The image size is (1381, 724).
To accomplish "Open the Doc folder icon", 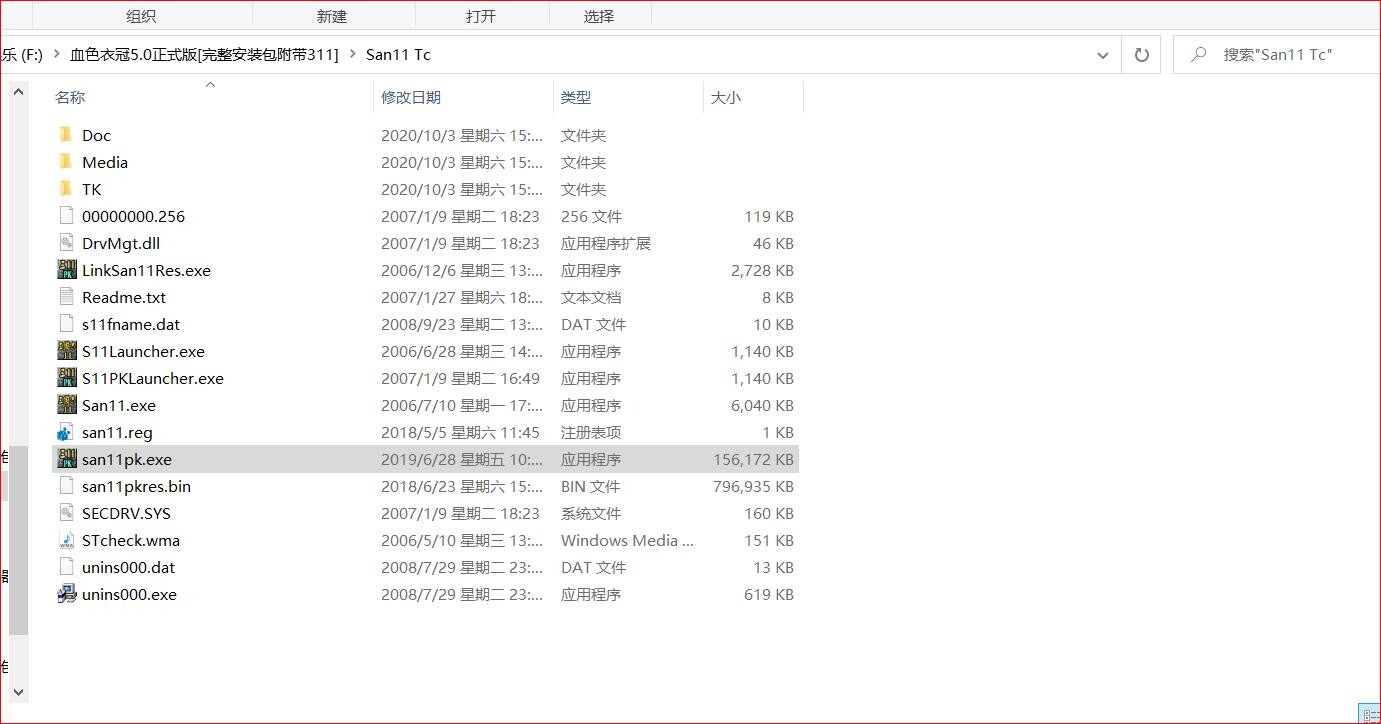I will point(68,135).
